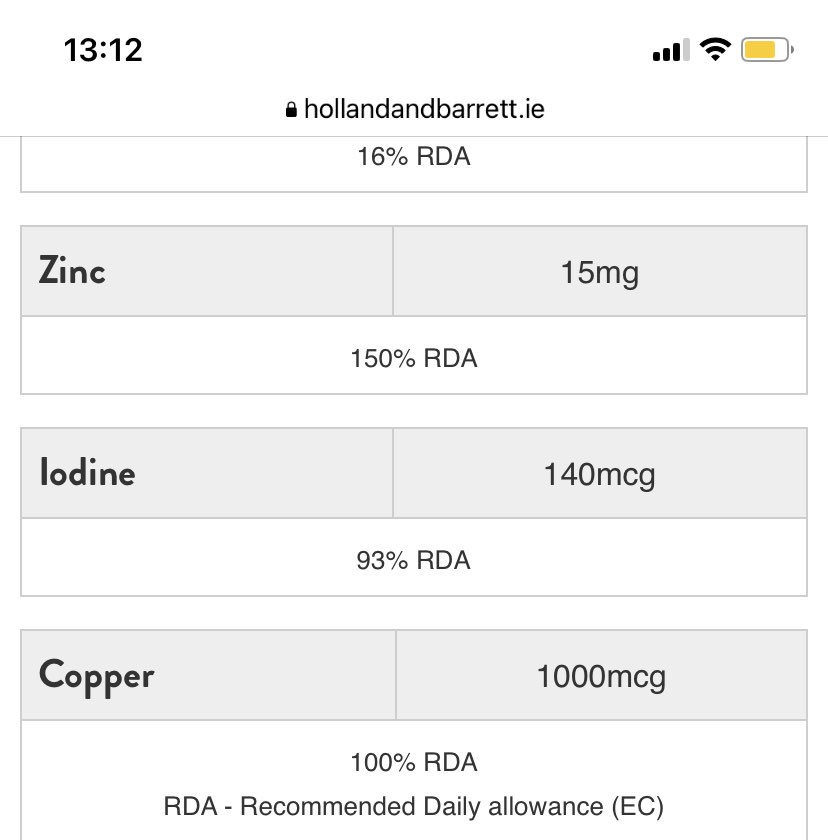
Task: Tap the word 'allowance' in the footnote
Action: coord(545,806)
